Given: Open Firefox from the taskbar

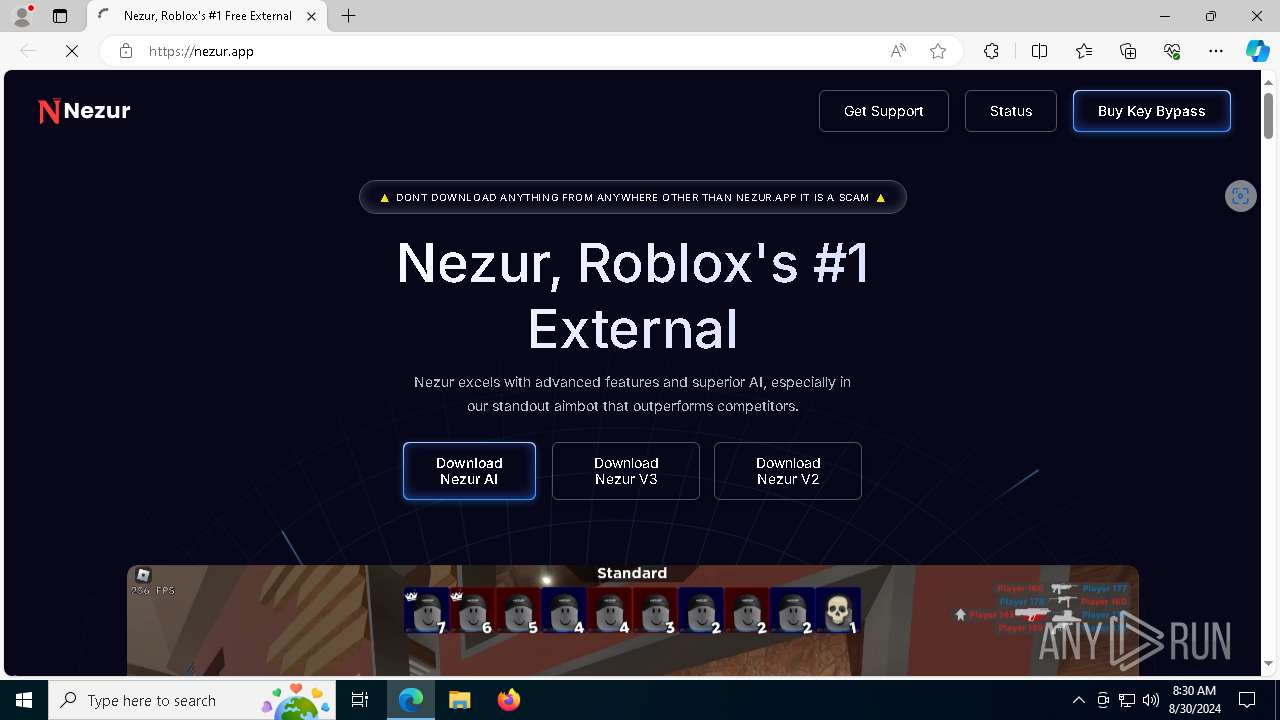Looking at the screenshot, I should (508, 700).
